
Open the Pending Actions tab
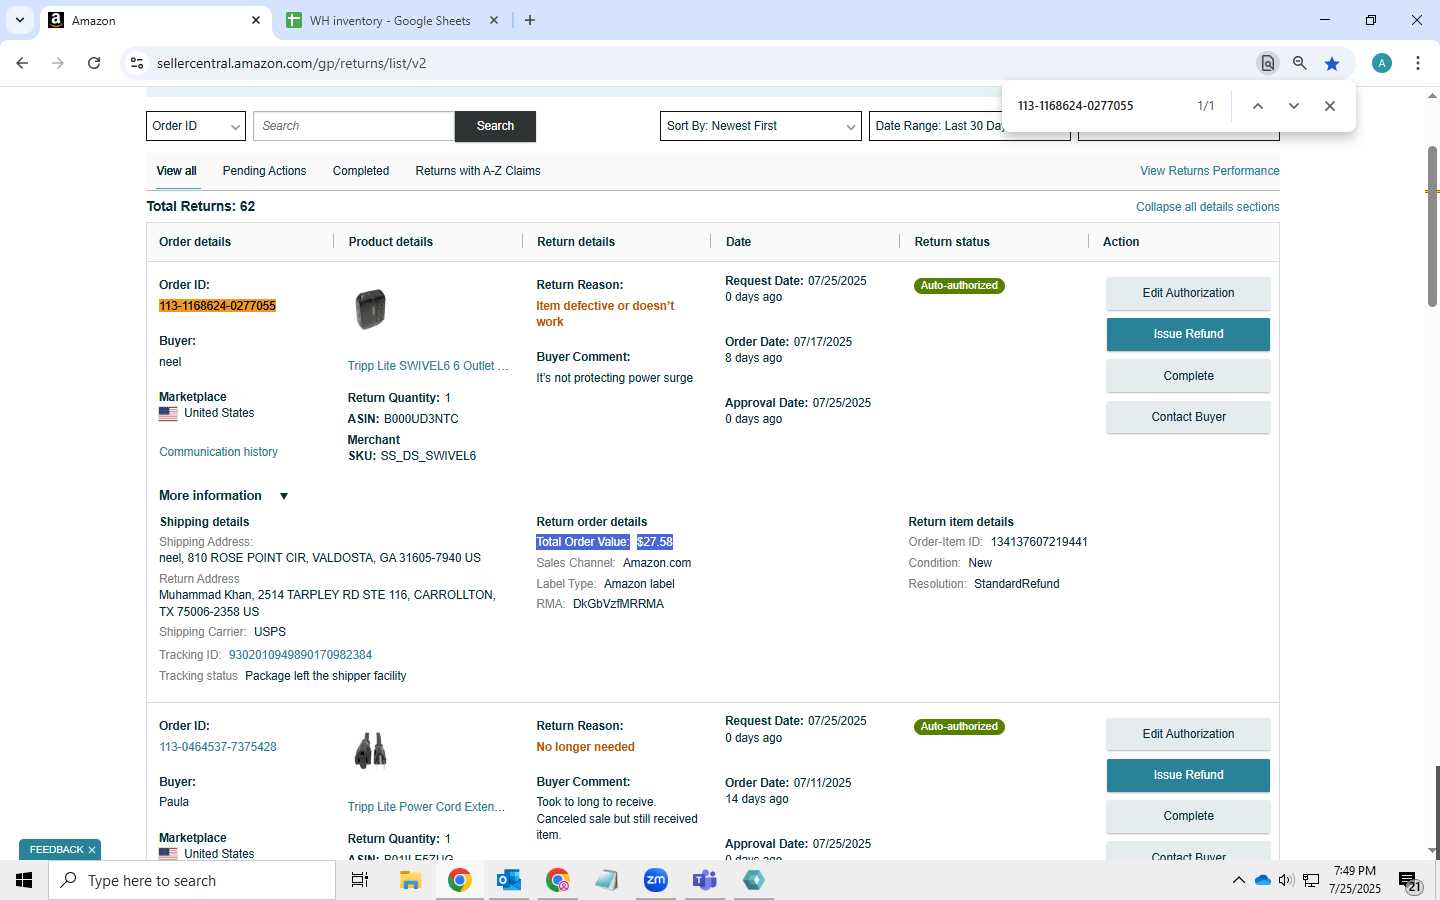(264, 171)
